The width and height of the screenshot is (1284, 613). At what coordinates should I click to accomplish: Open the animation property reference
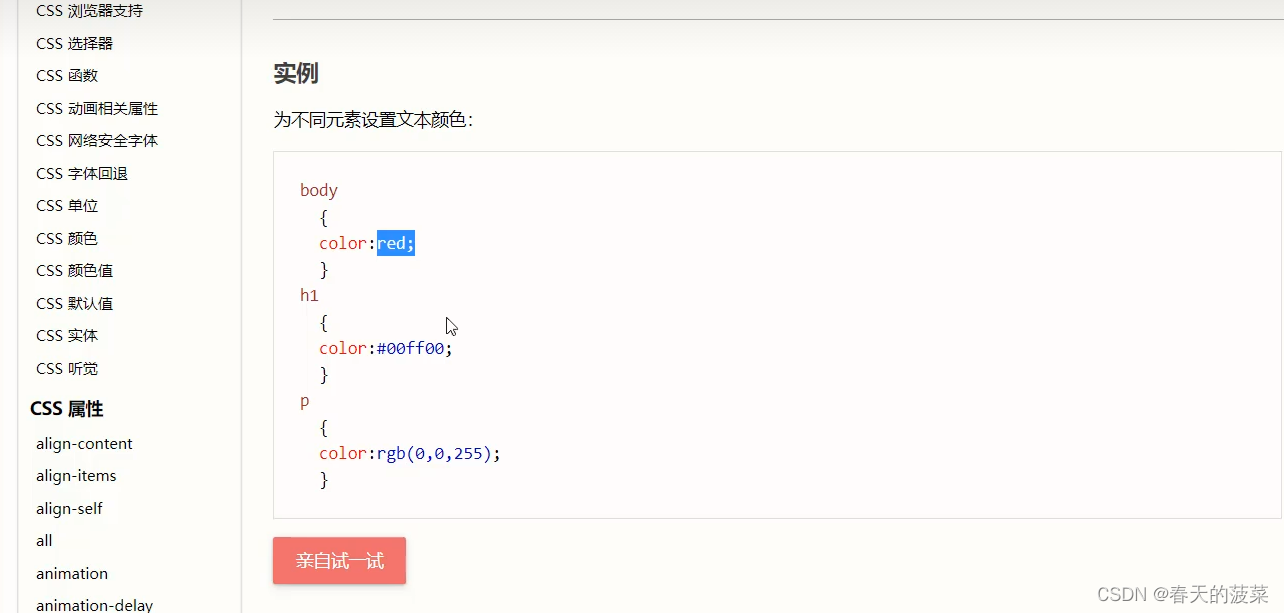tap(71, 573)
